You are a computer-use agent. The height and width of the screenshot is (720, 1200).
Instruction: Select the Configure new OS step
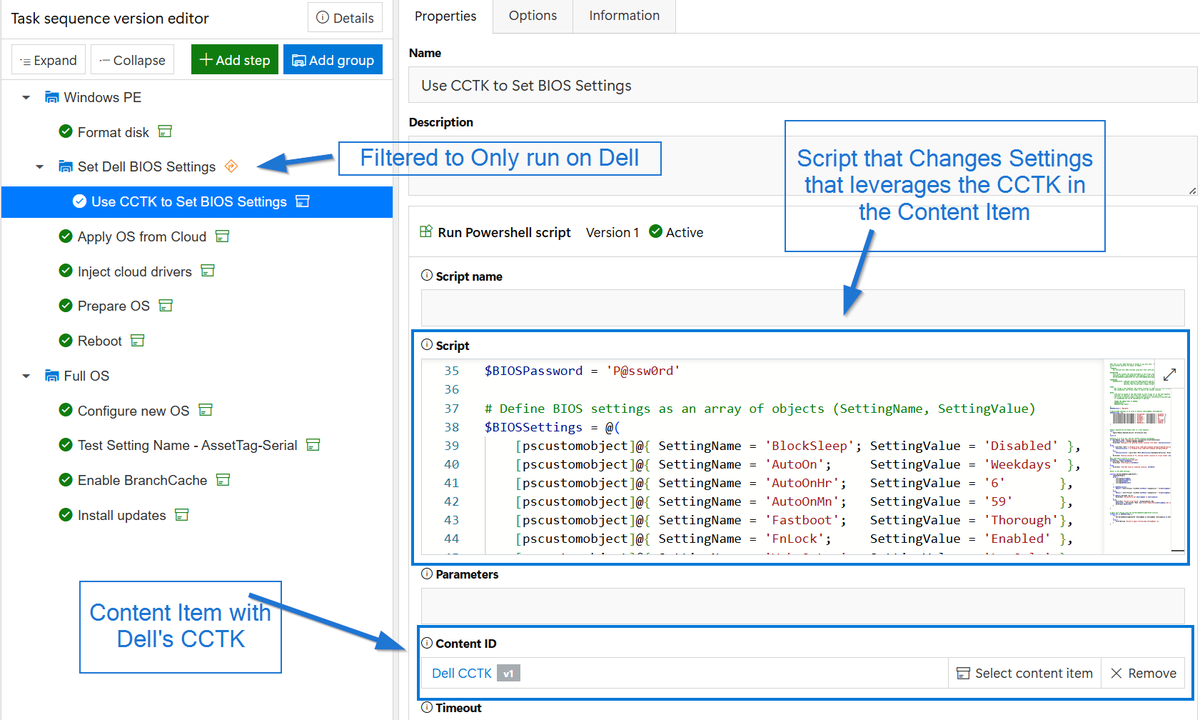tap(133, 411)
